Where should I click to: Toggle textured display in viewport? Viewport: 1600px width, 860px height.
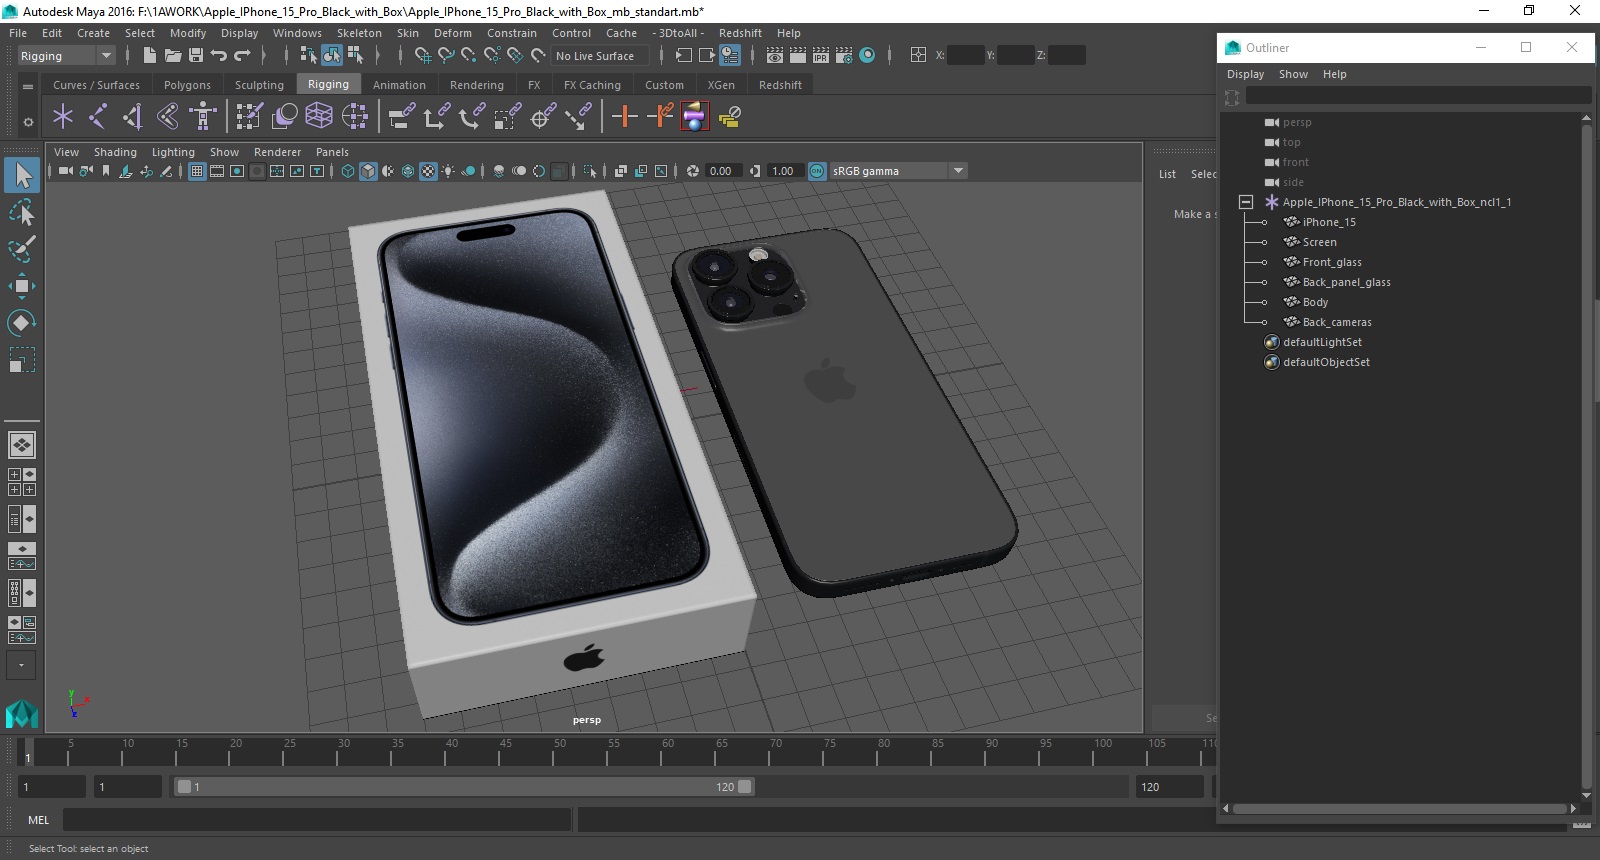click(x=428, y=171)
